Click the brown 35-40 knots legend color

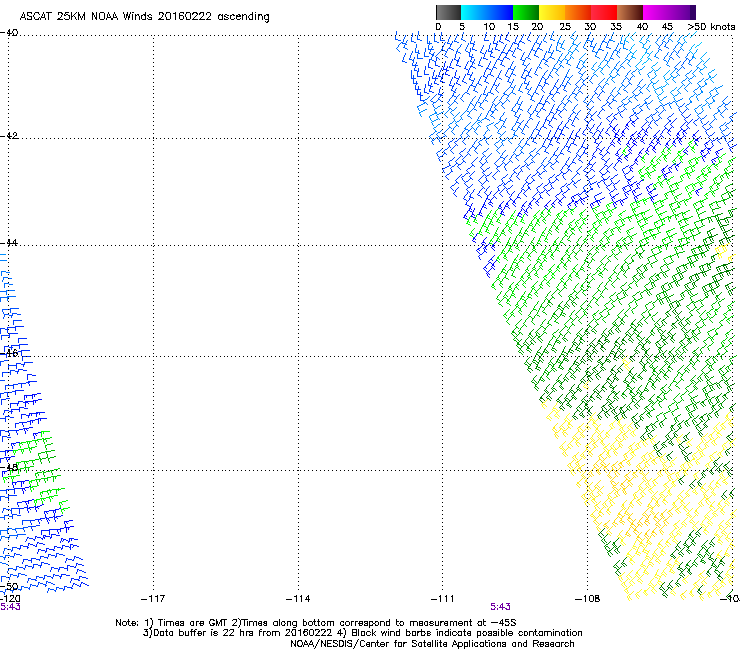click(x=630, y=12)
